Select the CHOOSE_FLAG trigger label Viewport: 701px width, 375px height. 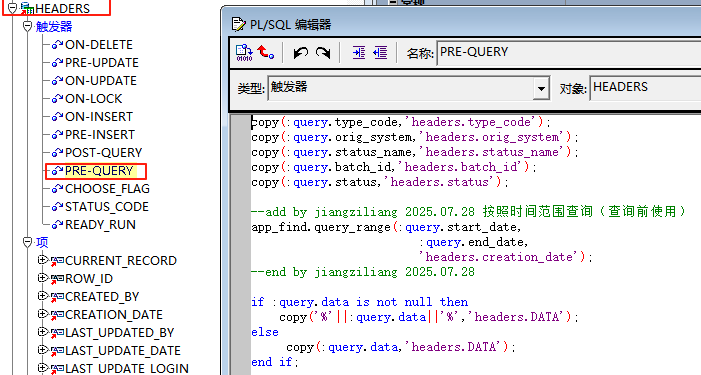107,189
